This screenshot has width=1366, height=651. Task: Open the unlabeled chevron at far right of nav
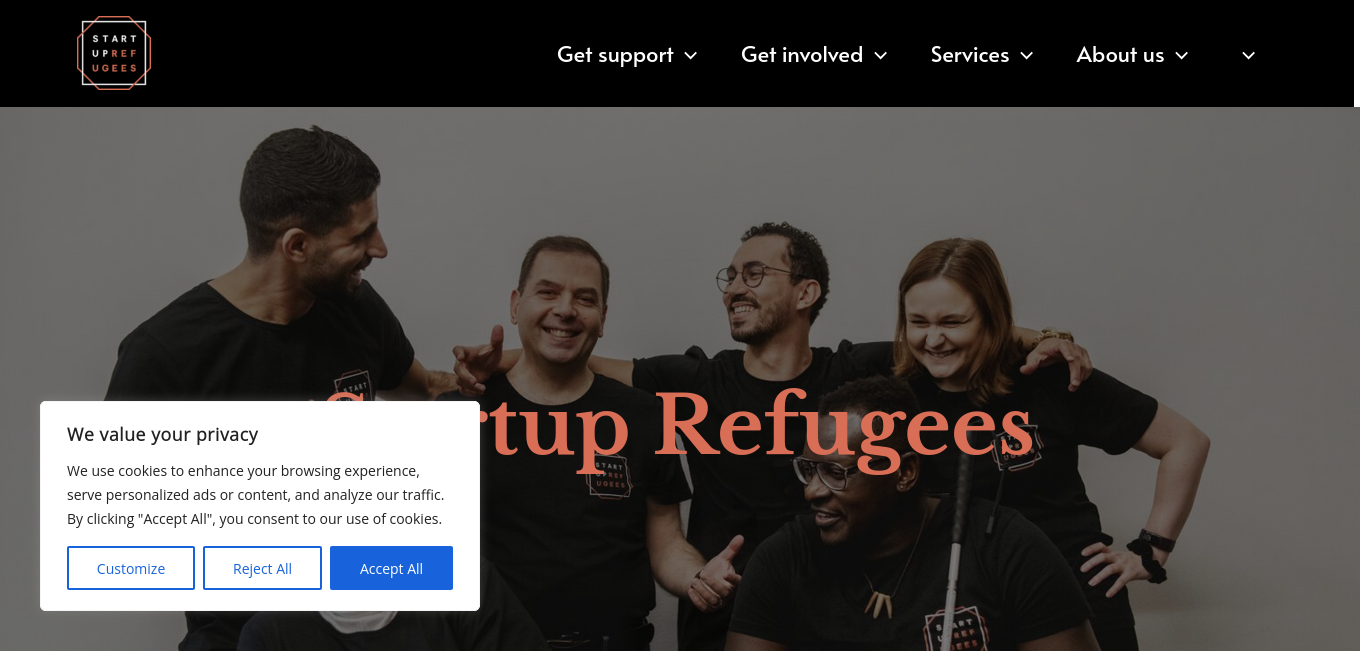(1249, 56)
